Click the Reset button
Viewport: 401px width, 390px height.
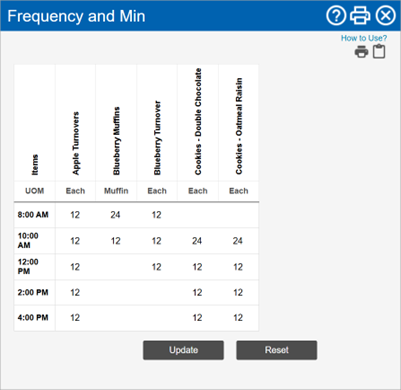pyautogui.click(x=277, y=350)
